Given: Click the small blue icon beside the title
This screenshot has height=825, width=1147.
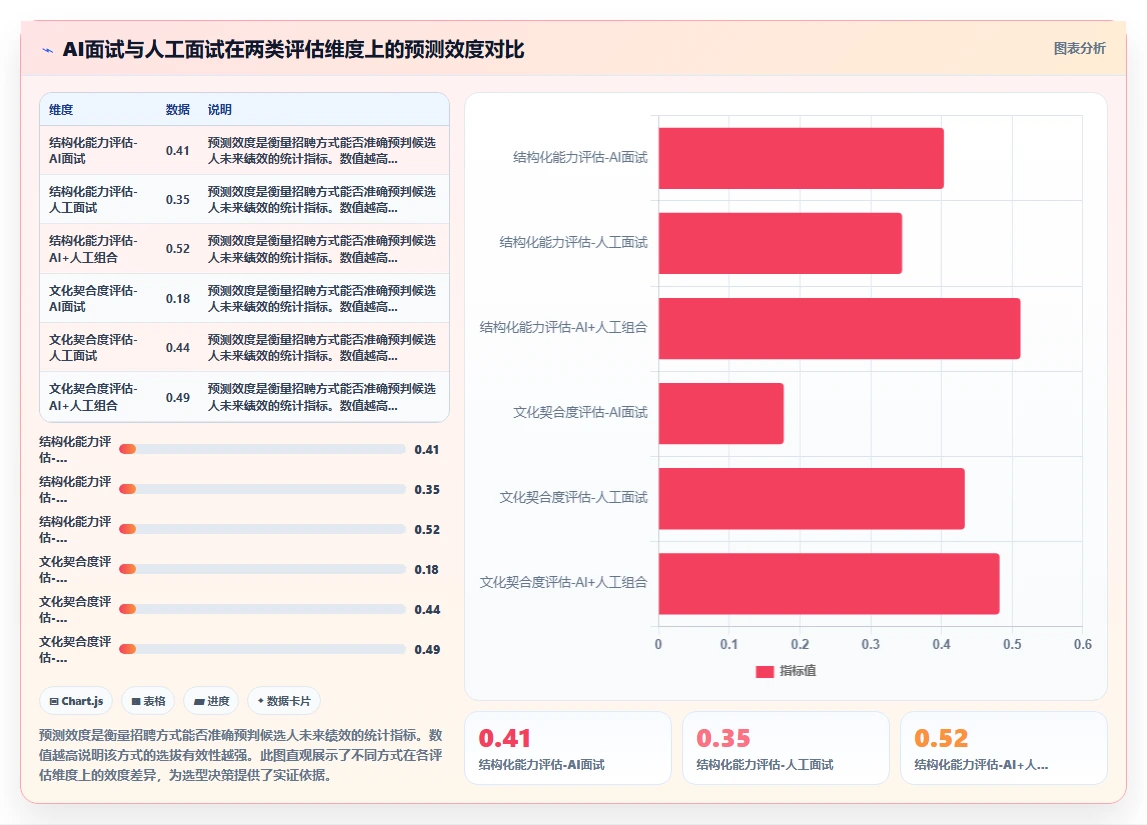Looking at the screenshot, I should pyautogui.click(x=48, y=50).
